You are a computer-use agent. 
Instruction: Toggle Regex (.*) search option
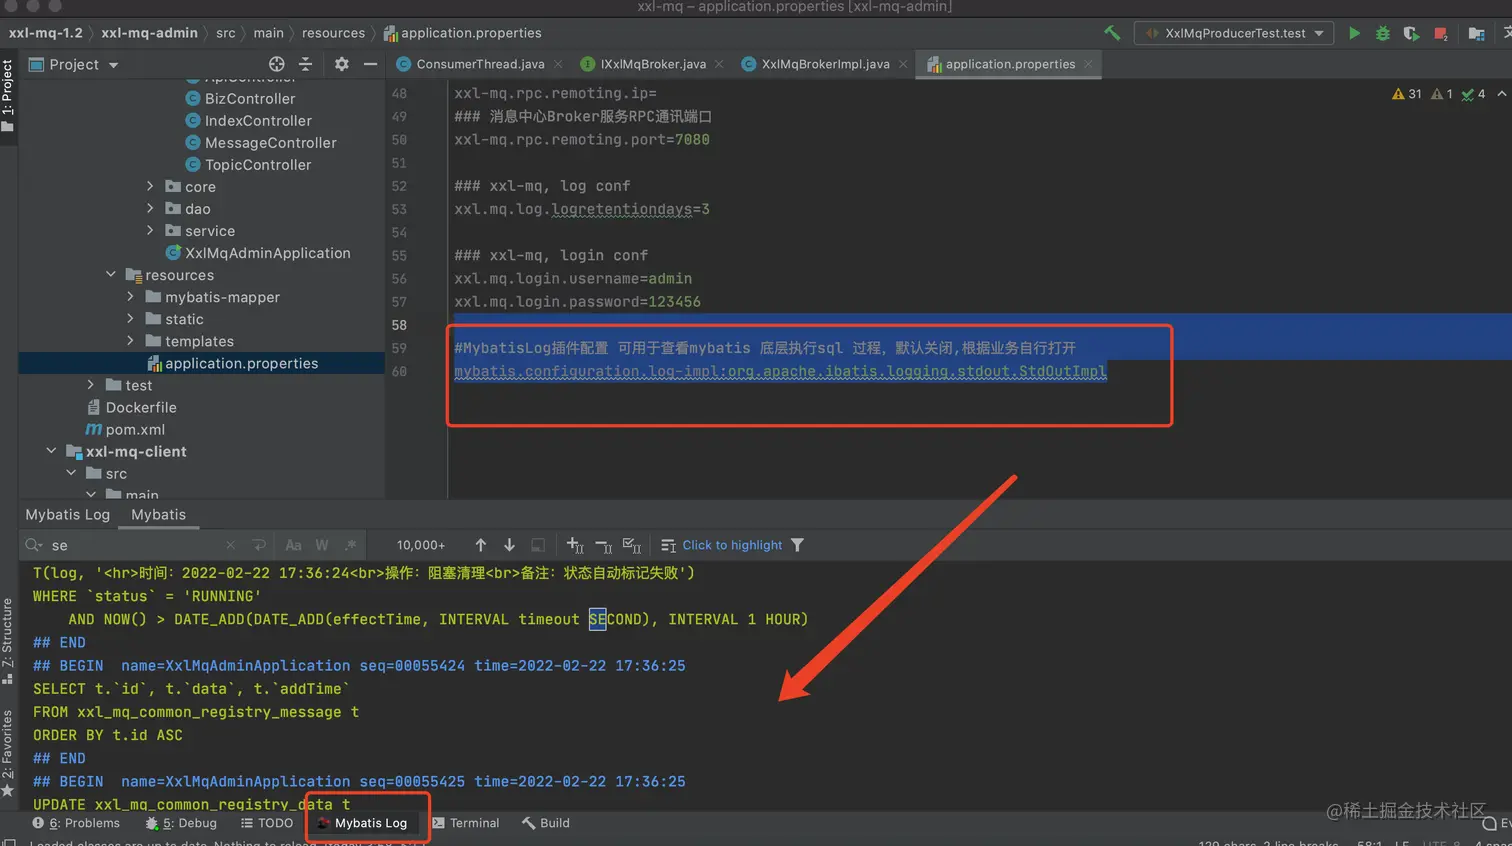pyautogui.click(x=350, y=545)
